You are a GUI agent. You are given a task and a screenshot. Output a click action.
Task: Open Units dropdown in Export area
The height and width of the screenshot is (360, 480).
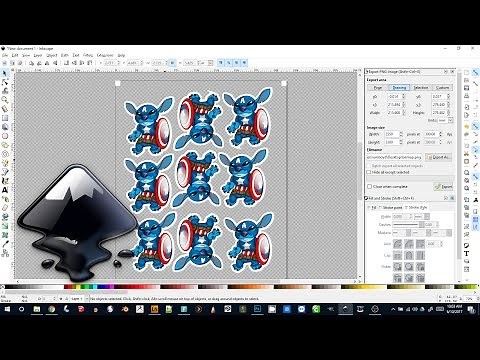[x=446, y=120]
